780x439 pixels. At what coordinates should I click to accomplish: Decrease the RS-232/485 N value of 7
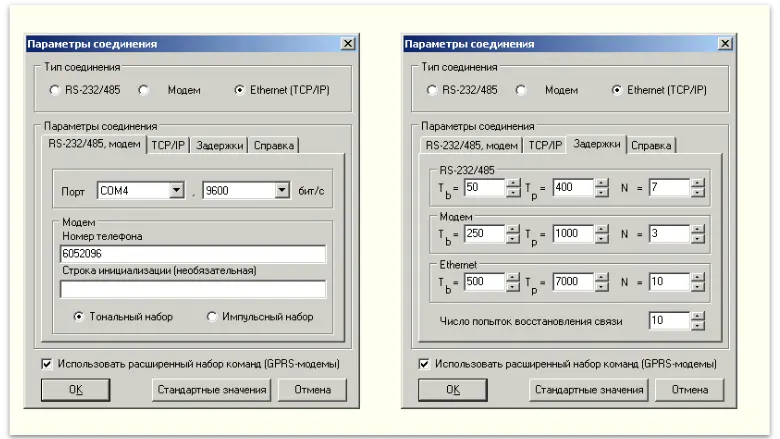click(x=697, y=193)
